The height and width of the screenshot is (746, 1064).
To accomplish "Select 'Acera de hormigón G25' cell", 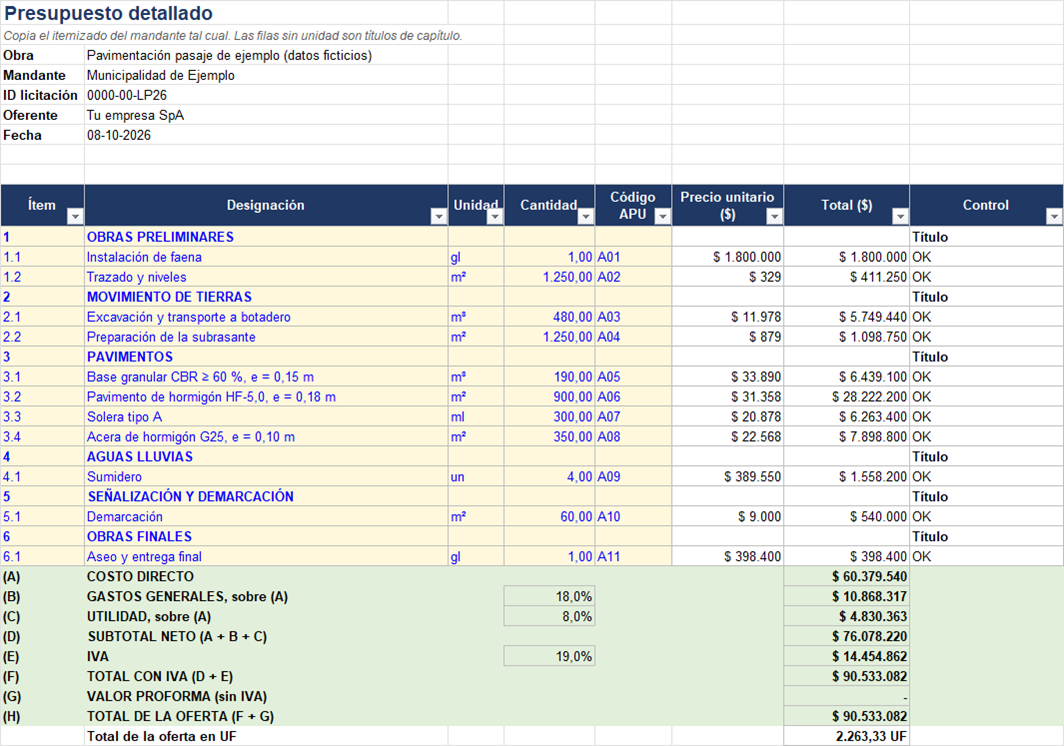I will click(266, 436).
